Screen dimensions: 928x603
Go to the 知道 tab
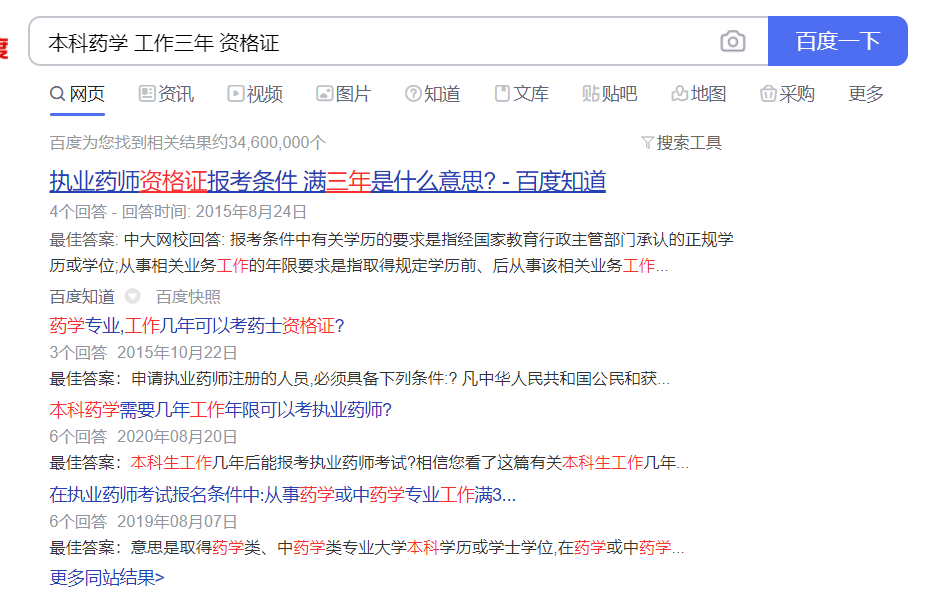coord(433,94)
